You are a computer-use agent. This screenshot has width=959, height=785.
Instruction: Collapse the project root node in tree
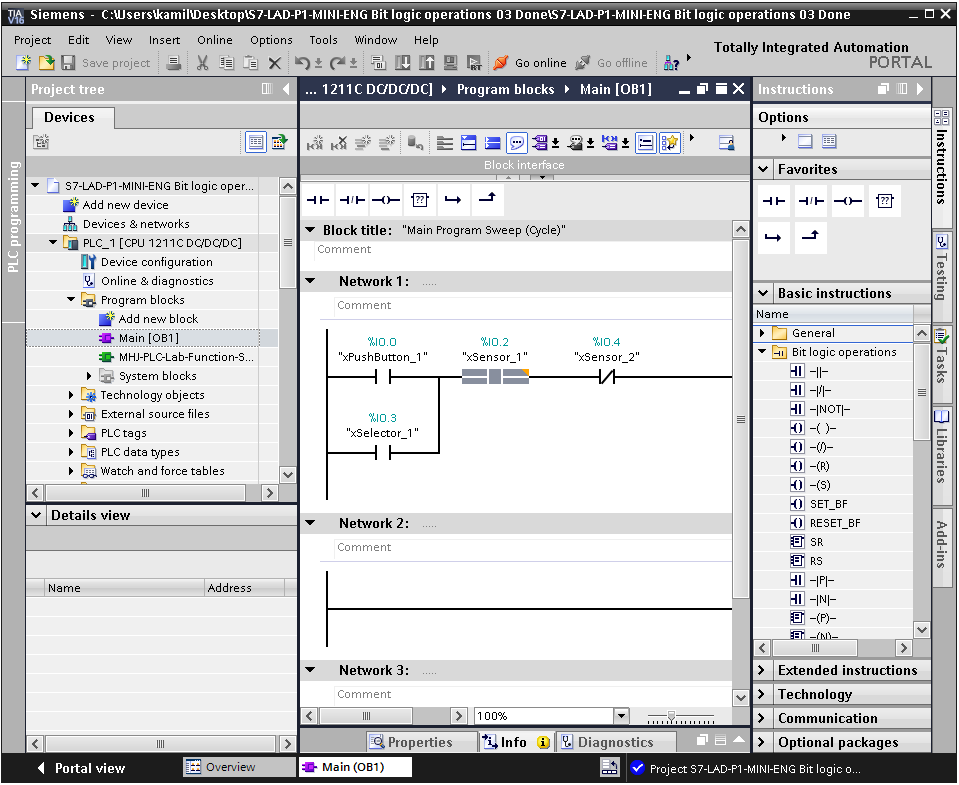pos(35,185)
